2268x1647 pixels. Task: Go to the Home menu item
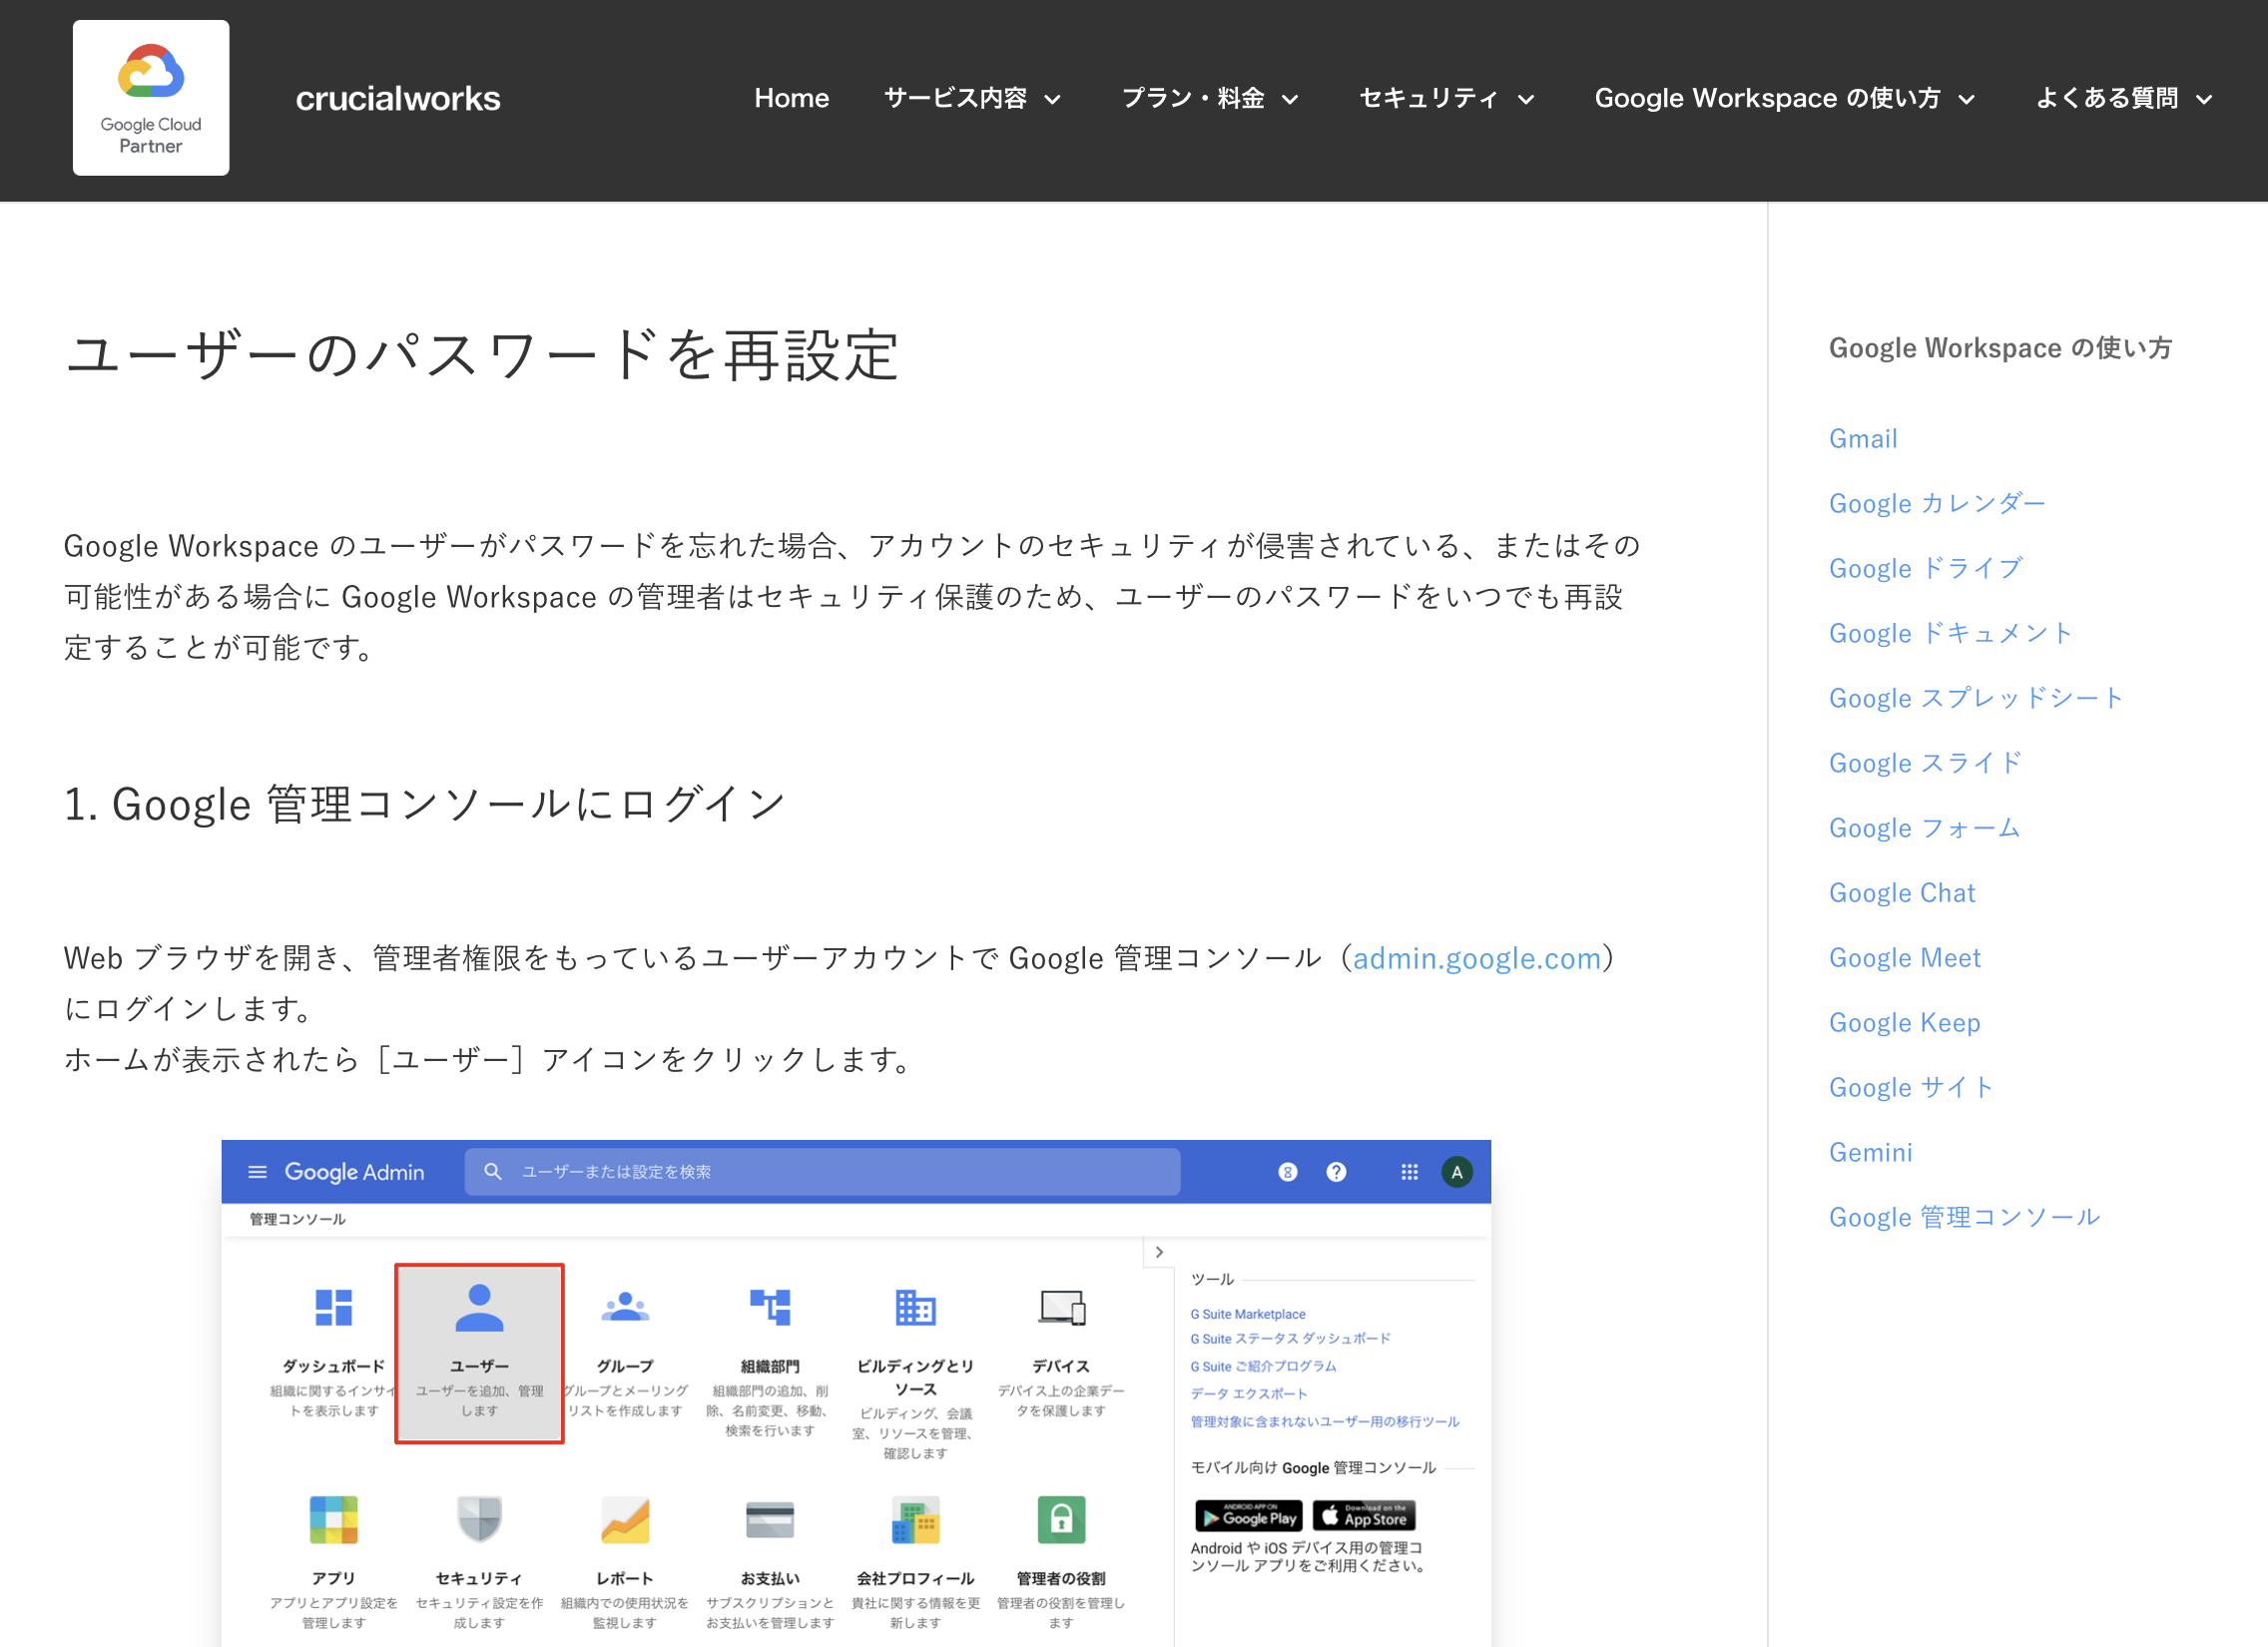click(791, 98)
